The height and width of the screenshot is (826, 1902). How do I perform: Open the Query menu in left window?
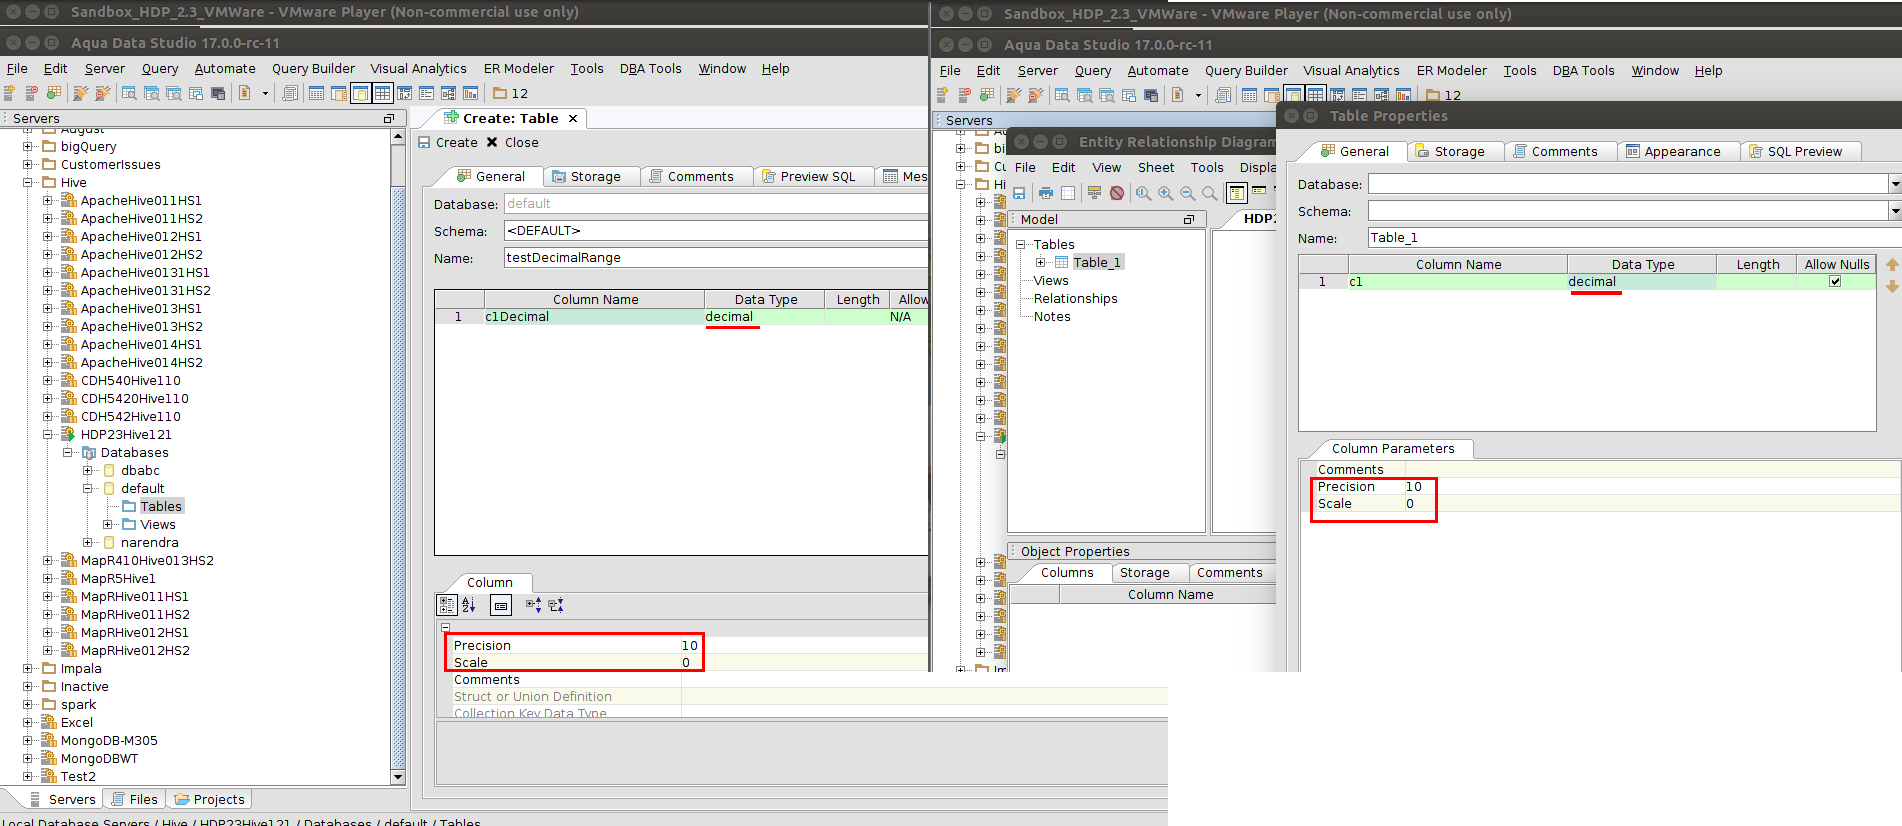(160, 69)
